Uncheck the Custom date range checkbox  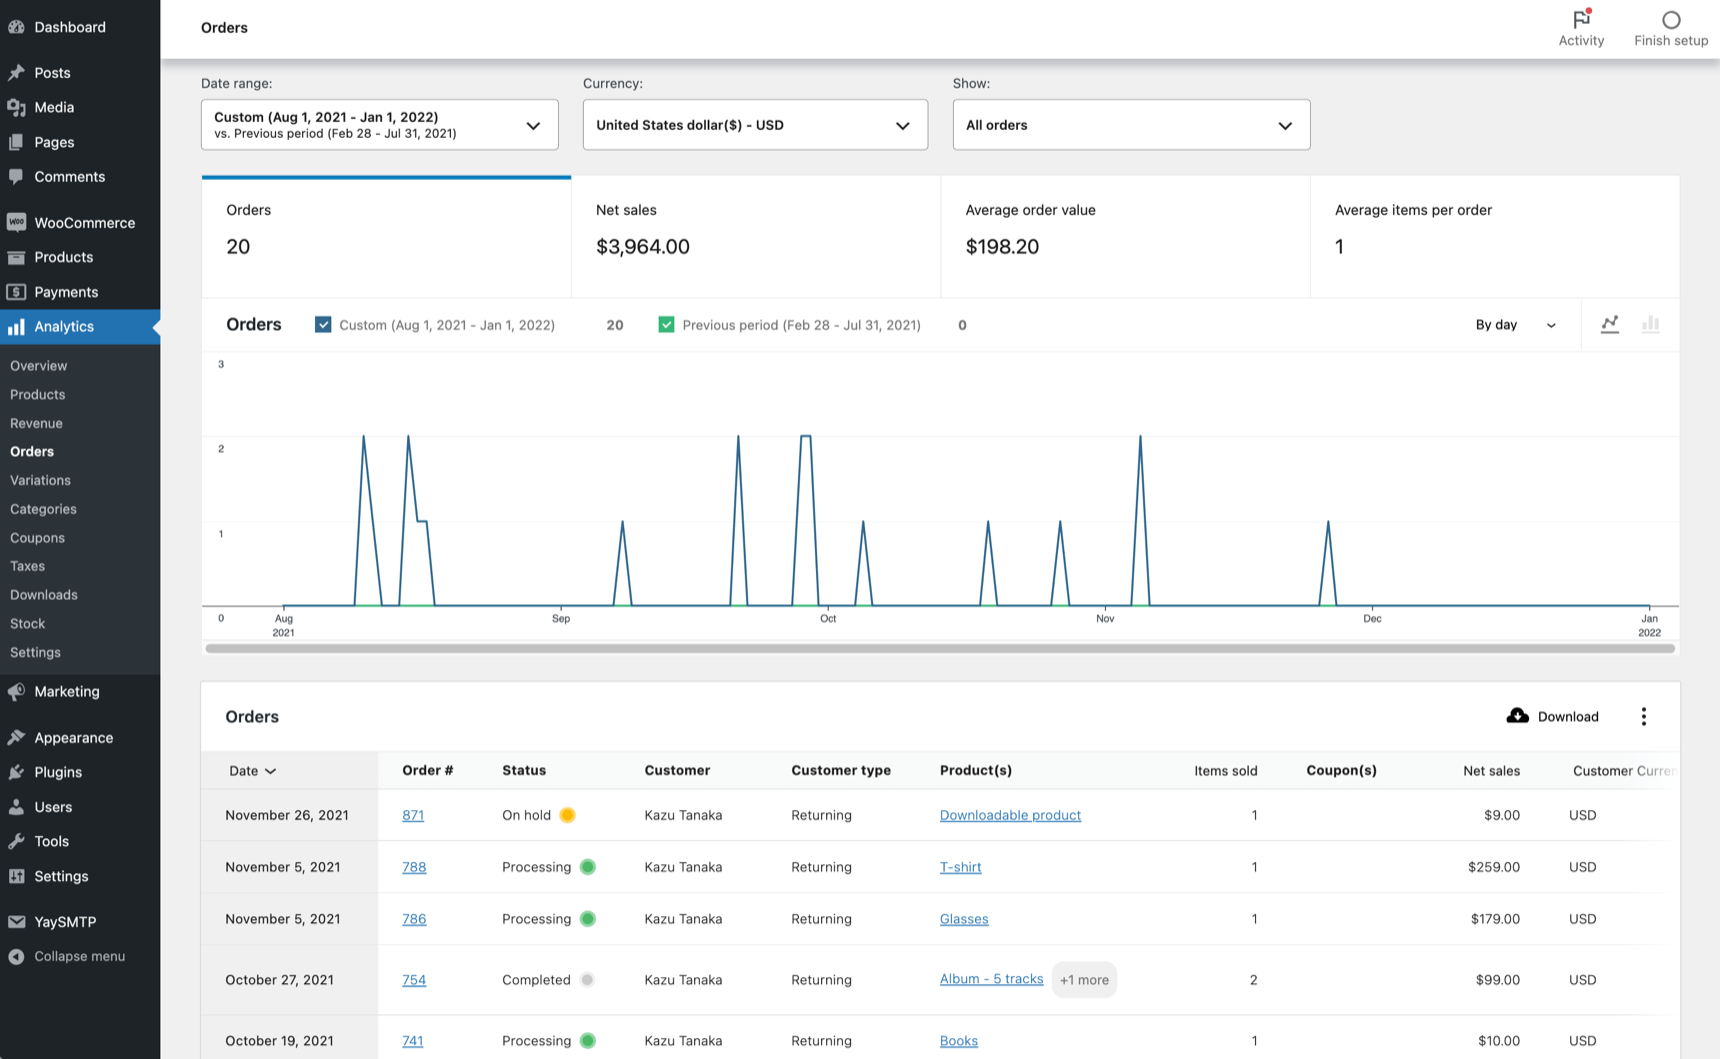[x=323, y=324]
